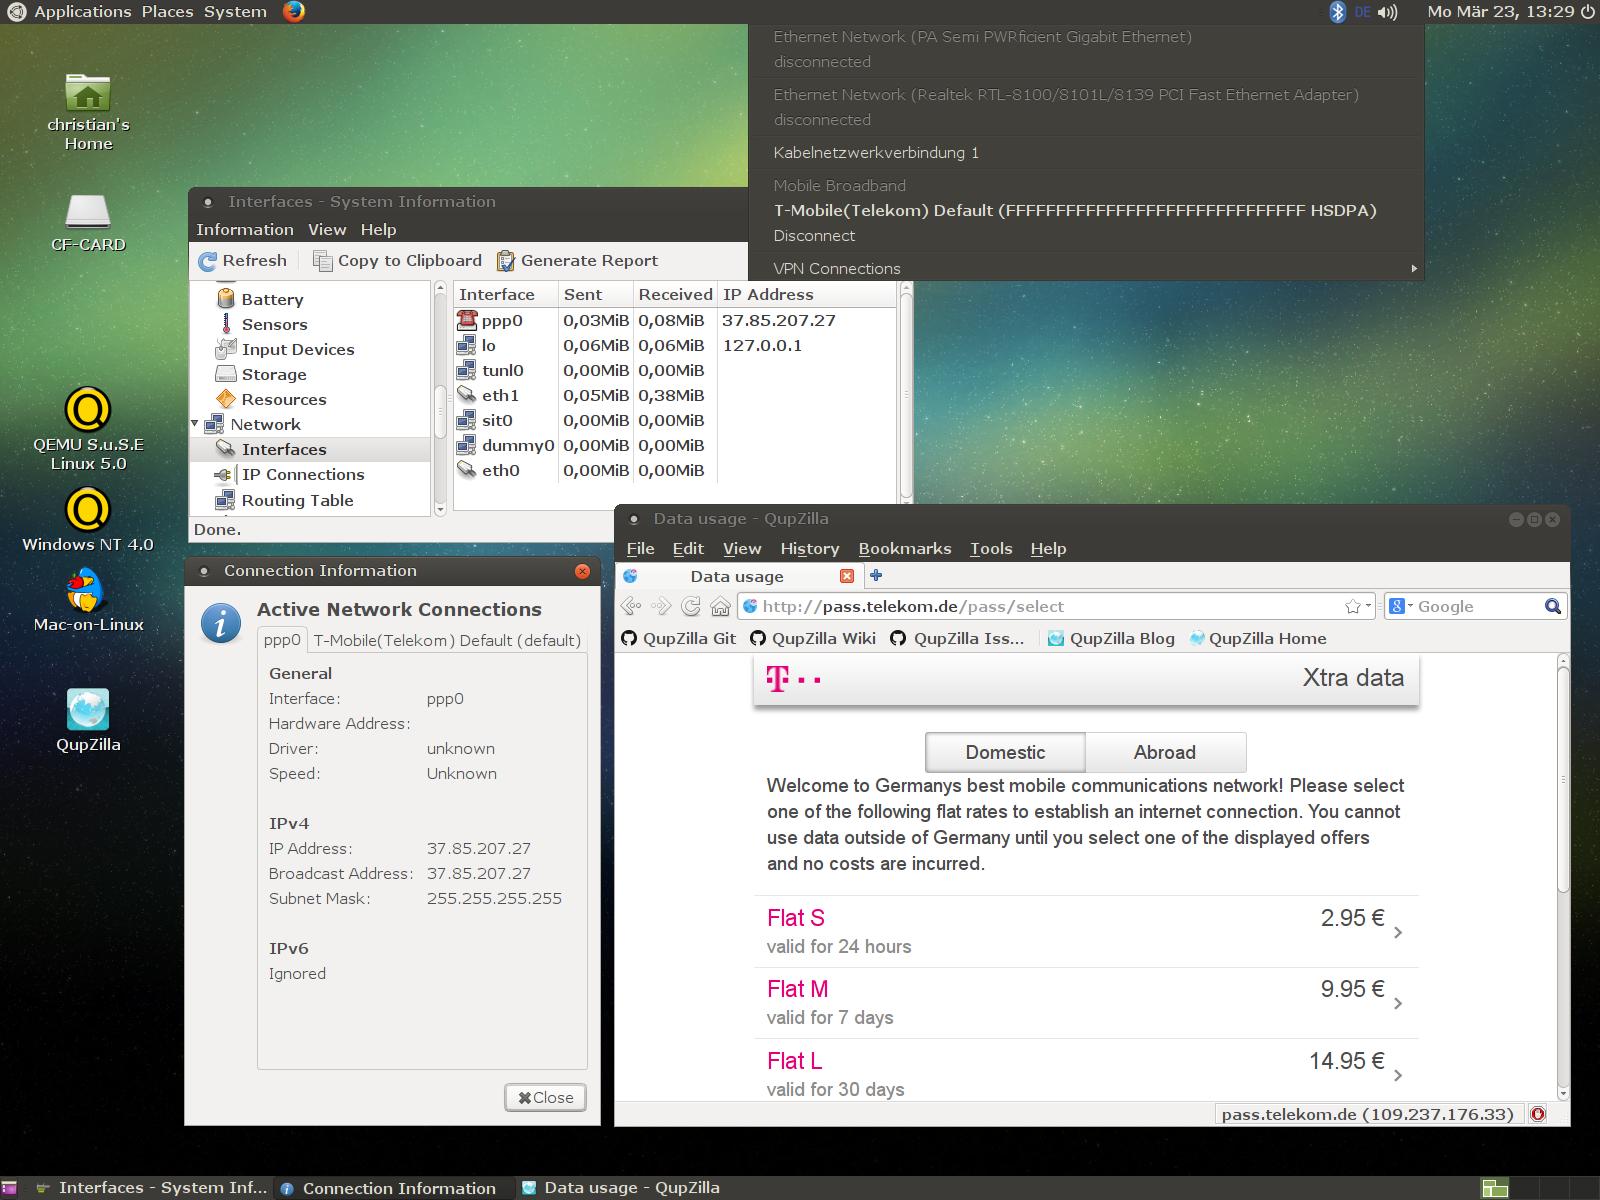Viewport: 1600px width, 1200px height.
Task: Collapse the Network tree node
Action: tap(195, 424)
